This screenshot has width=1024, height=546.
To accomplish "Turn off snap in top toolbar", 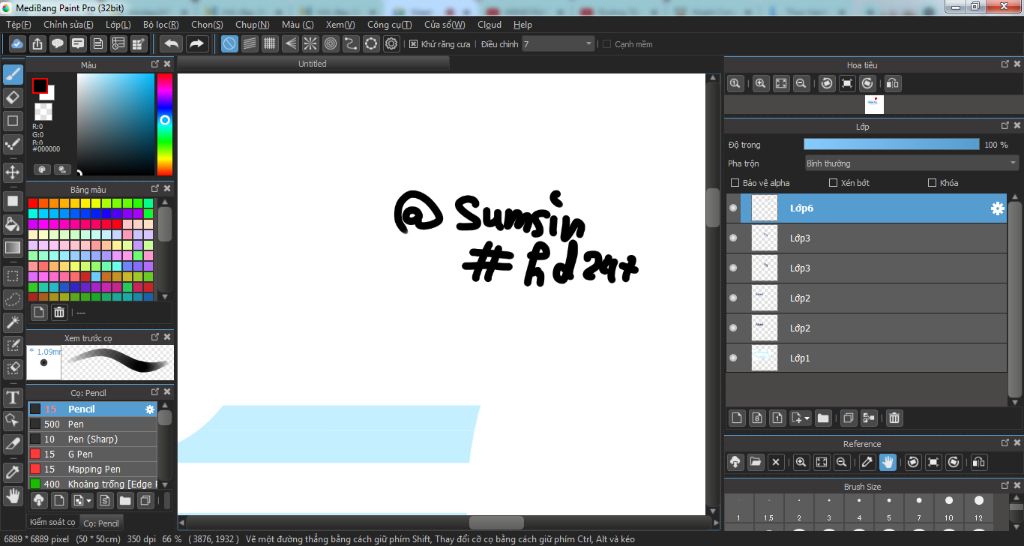I will pyautogui.click(x=229, y=44).
